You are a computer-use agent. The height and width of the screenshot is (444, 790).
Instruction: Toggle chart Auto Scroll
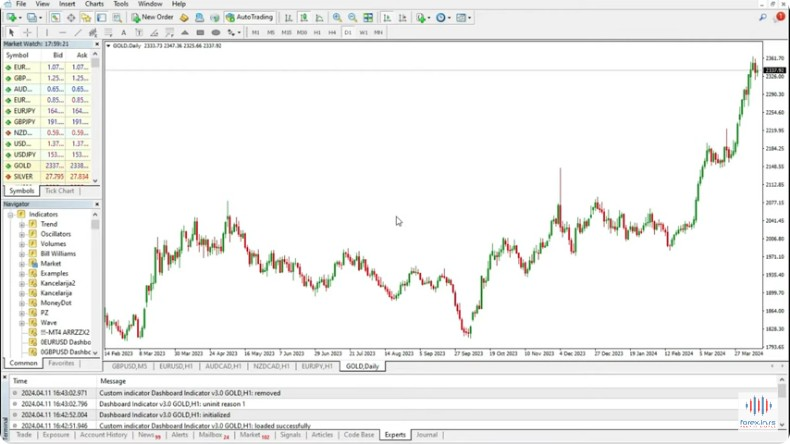click(x=387, y=18)
